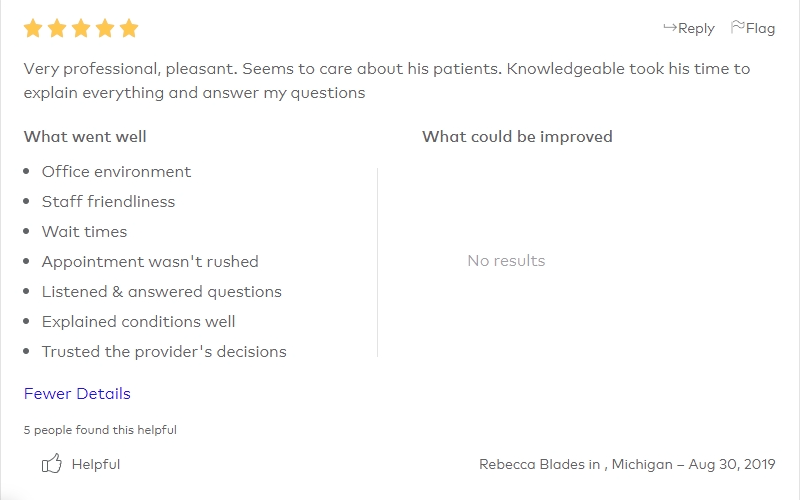Select the 'What went well' heading
Image resolution: width=800 pixels, height=500 pixels.
coord(85,137)
